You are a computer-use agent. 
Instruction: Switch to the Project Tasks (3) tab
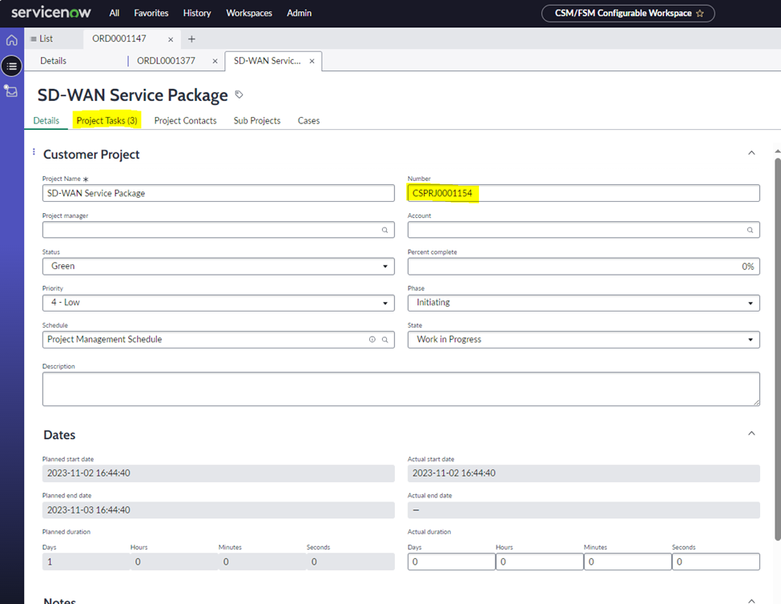coord(107,121)
